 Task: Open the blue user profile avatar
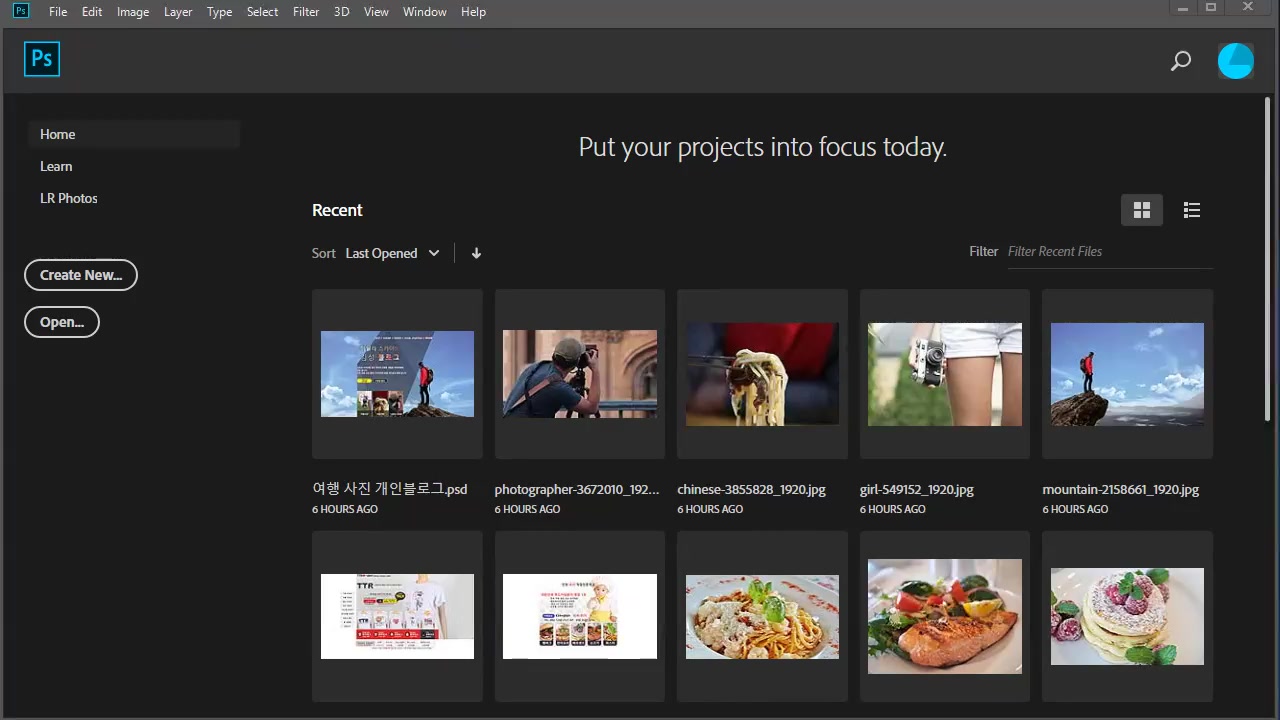[x=1235, y=61]
